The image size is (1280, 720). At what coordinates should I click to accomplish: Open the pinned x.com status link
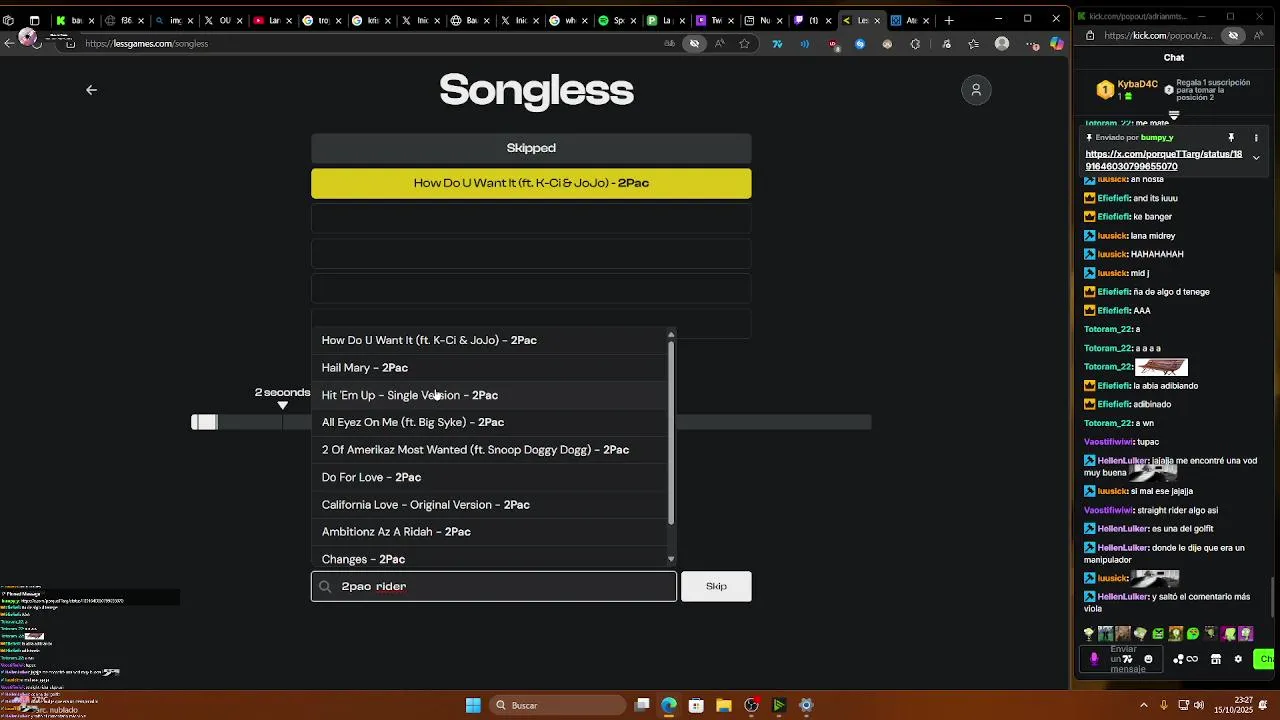[1164, 160]
